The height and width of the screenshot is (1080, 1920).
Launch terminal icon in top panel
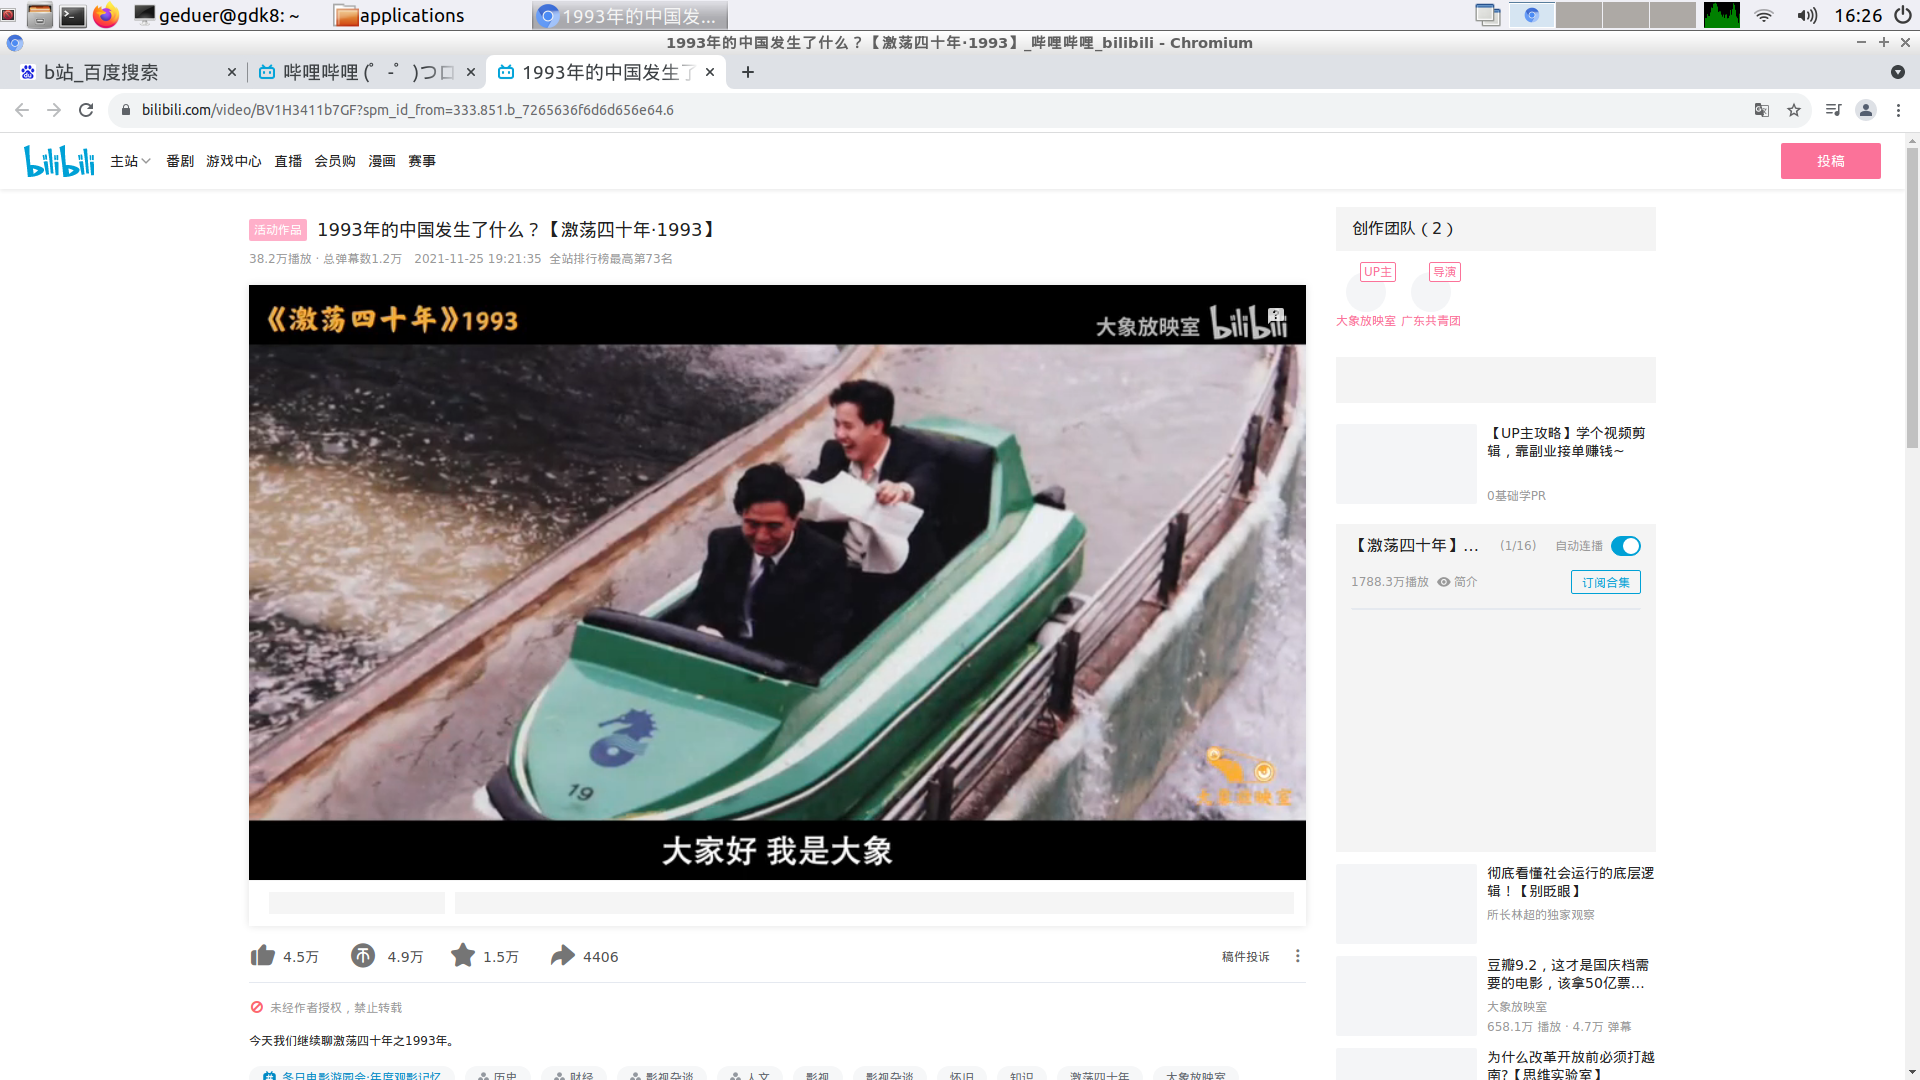(x=73, y=15)
